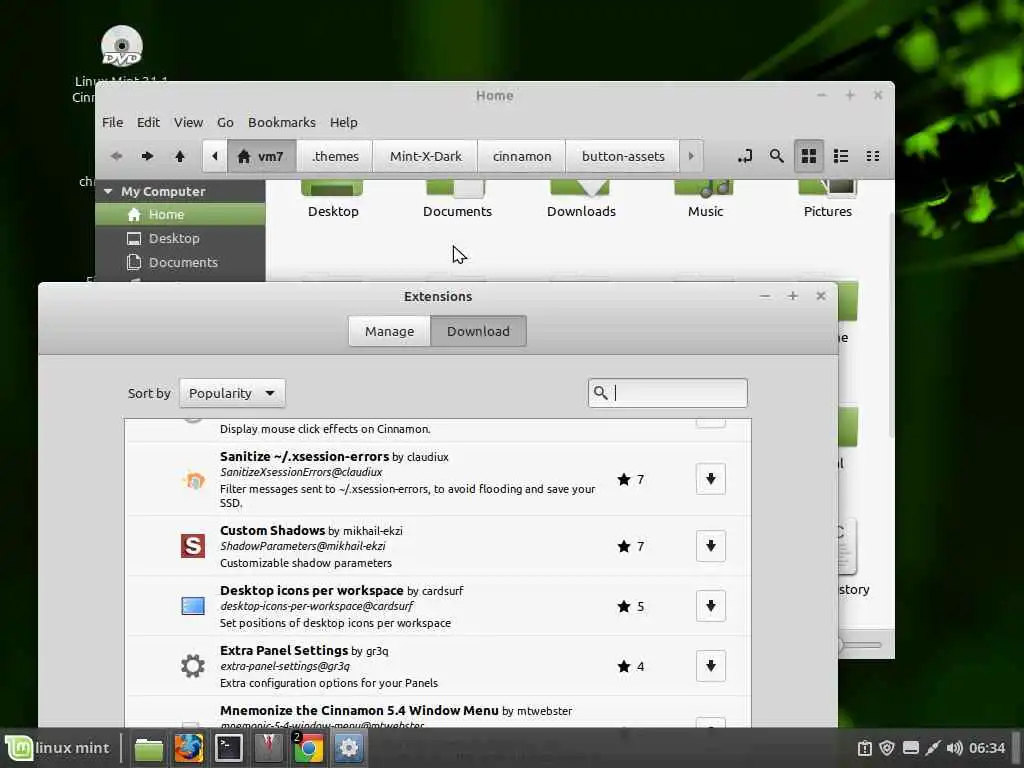Click network connection tray icon

[932, 748]
